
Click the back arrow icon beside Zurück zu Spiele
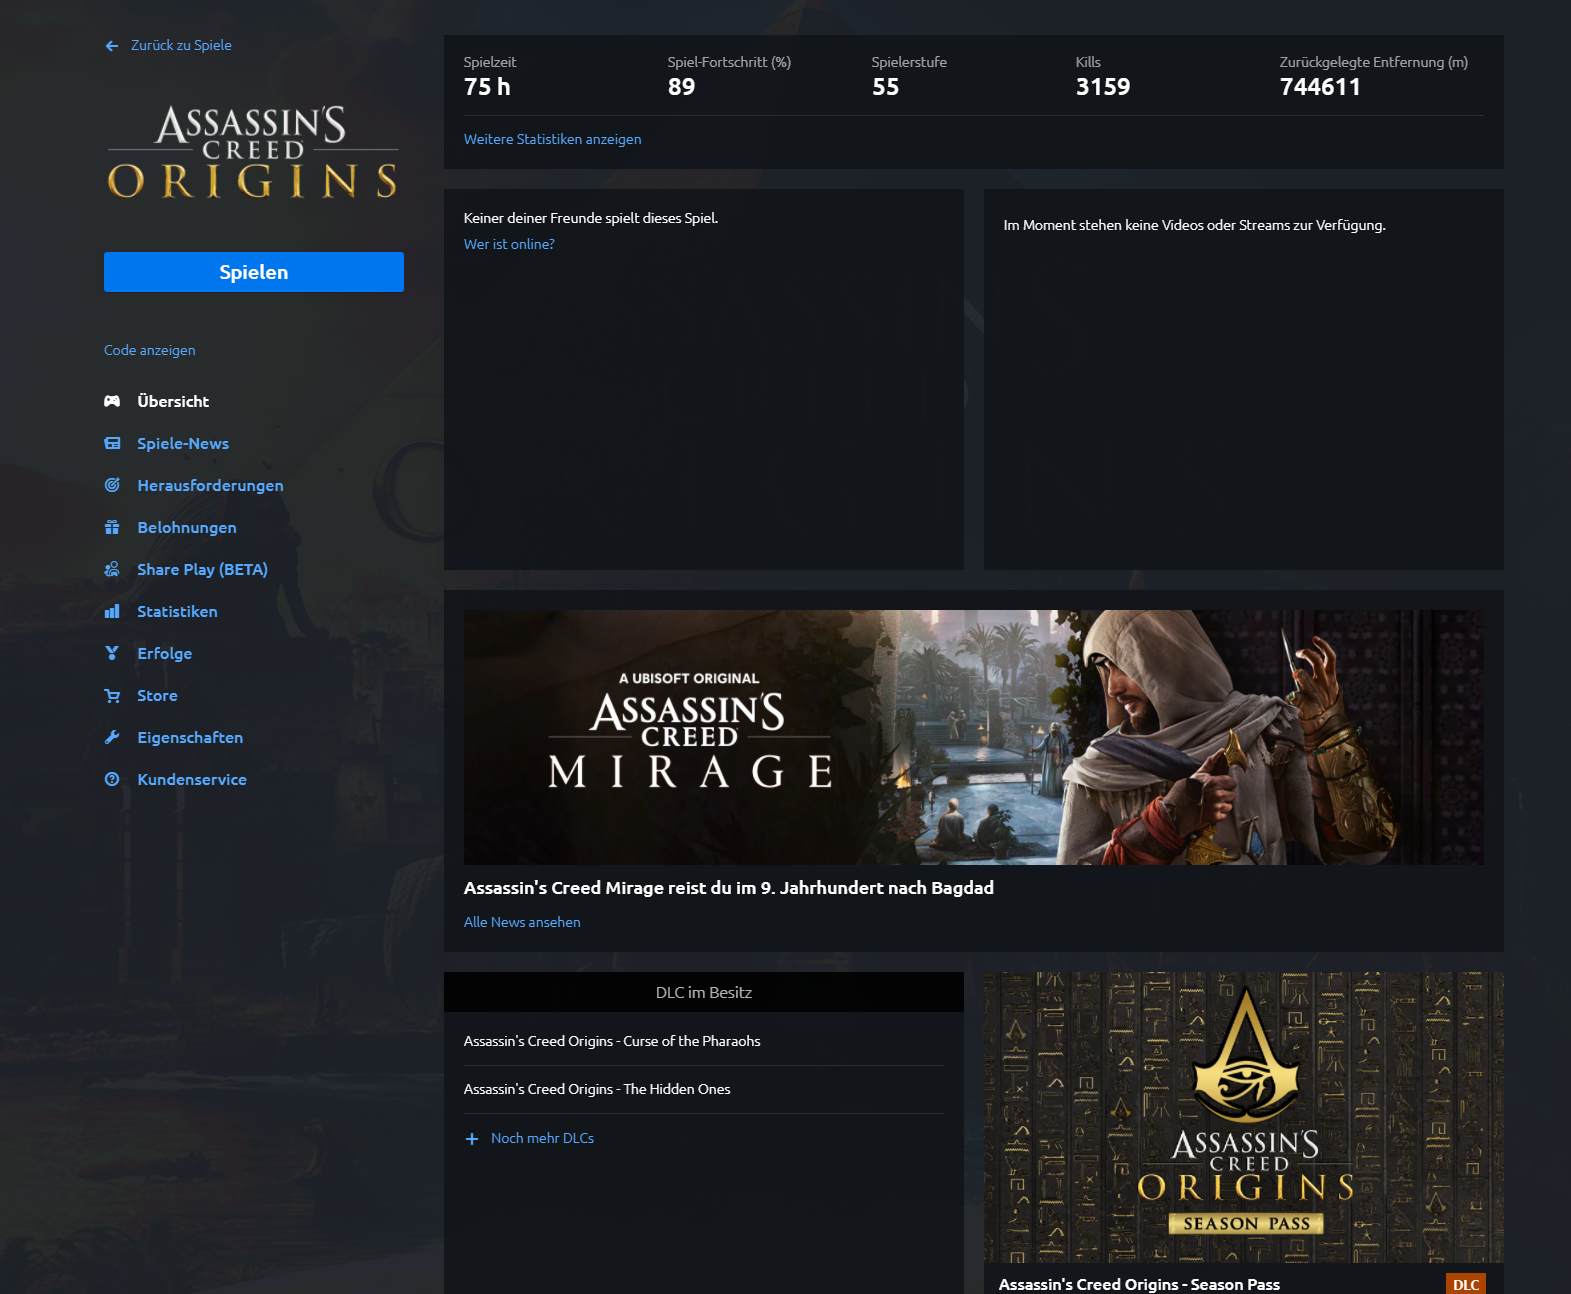[x=111, y=46]
